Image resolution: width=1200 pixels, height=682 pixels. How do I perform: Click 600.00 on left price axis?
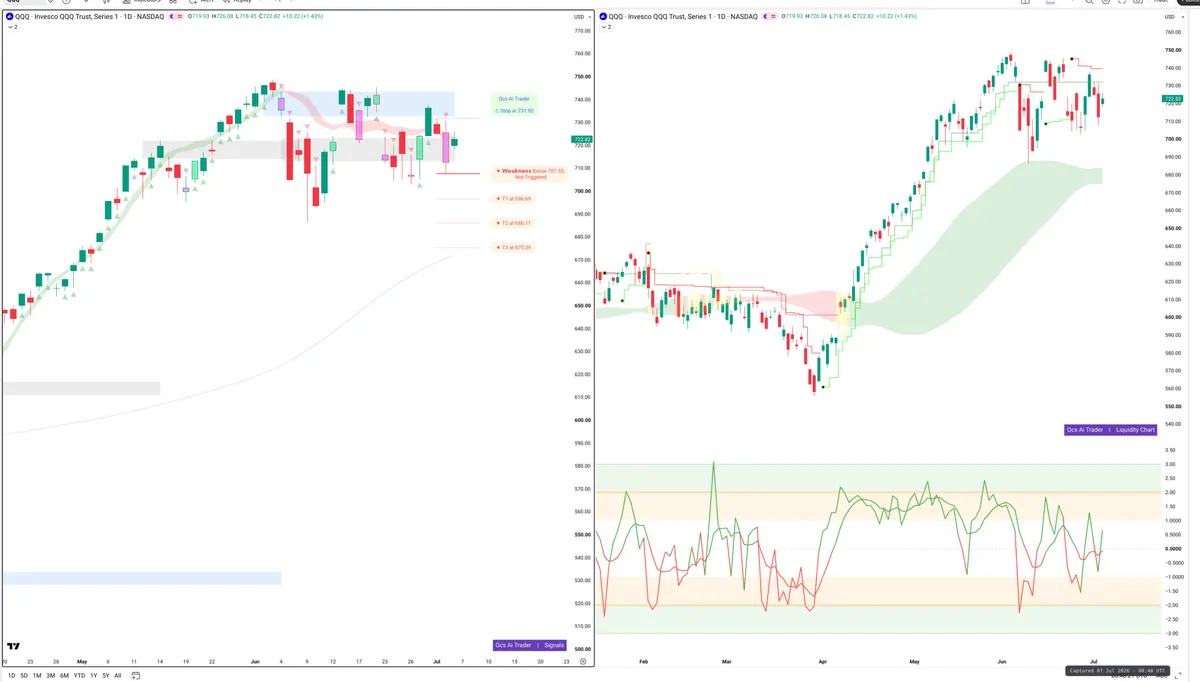(x=581, y=420)
